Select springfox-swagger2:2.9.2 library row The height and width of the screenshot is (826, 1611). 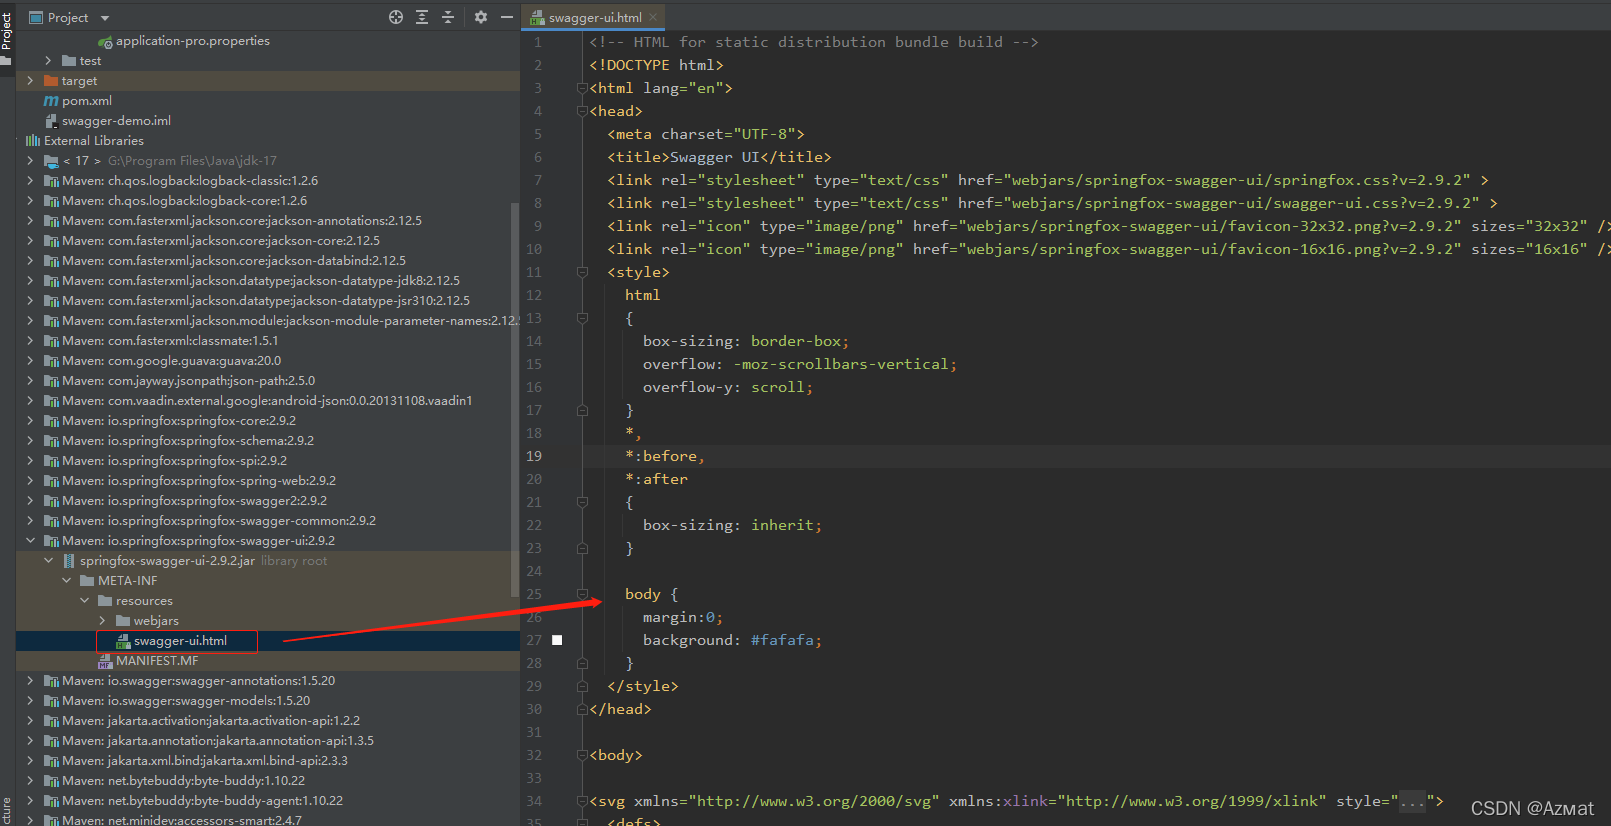[267, 501]
